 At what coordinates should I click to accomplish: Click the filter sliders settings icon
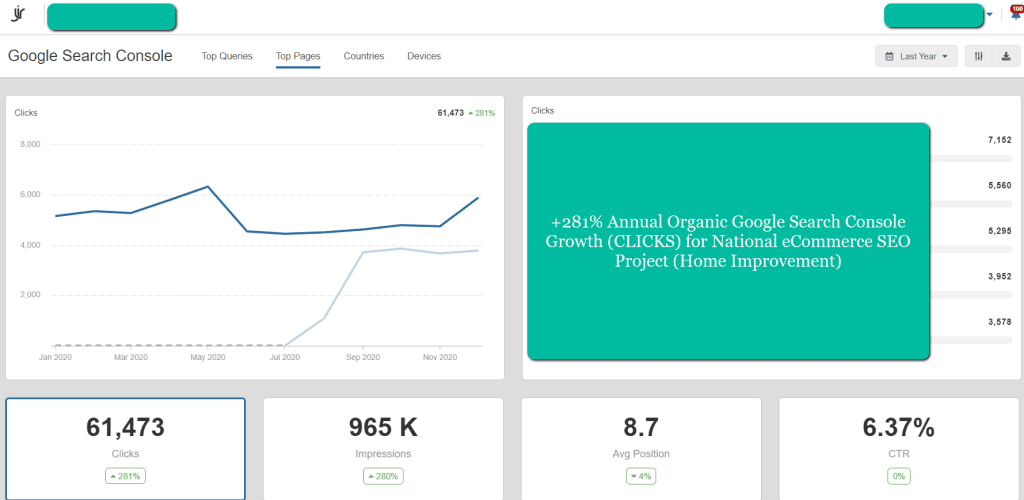978,56
